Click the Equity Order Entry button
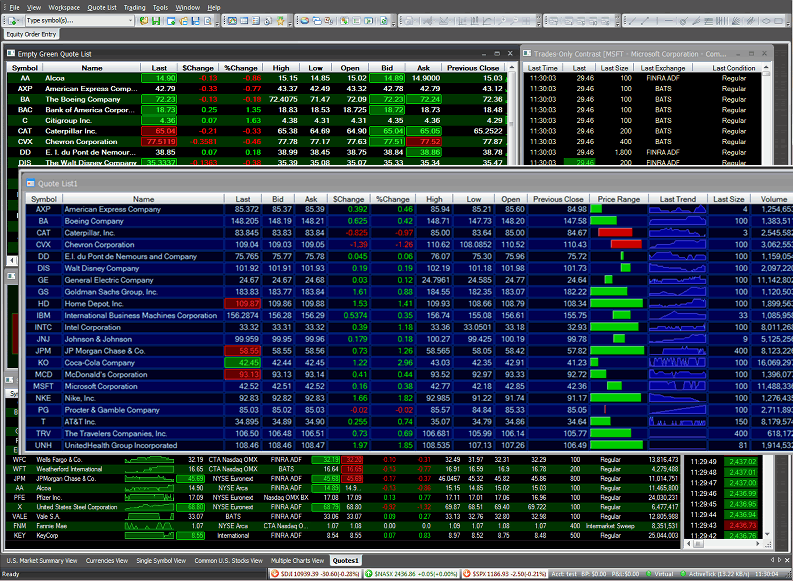The image size is (793, 581). tap(31, 34)
